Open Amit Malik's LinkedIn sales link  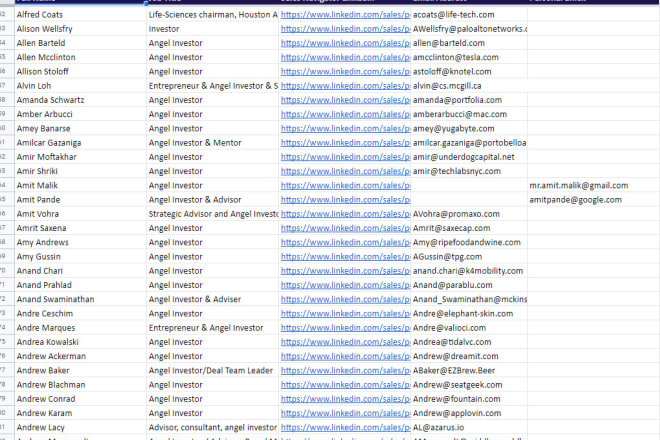[346, 186]
